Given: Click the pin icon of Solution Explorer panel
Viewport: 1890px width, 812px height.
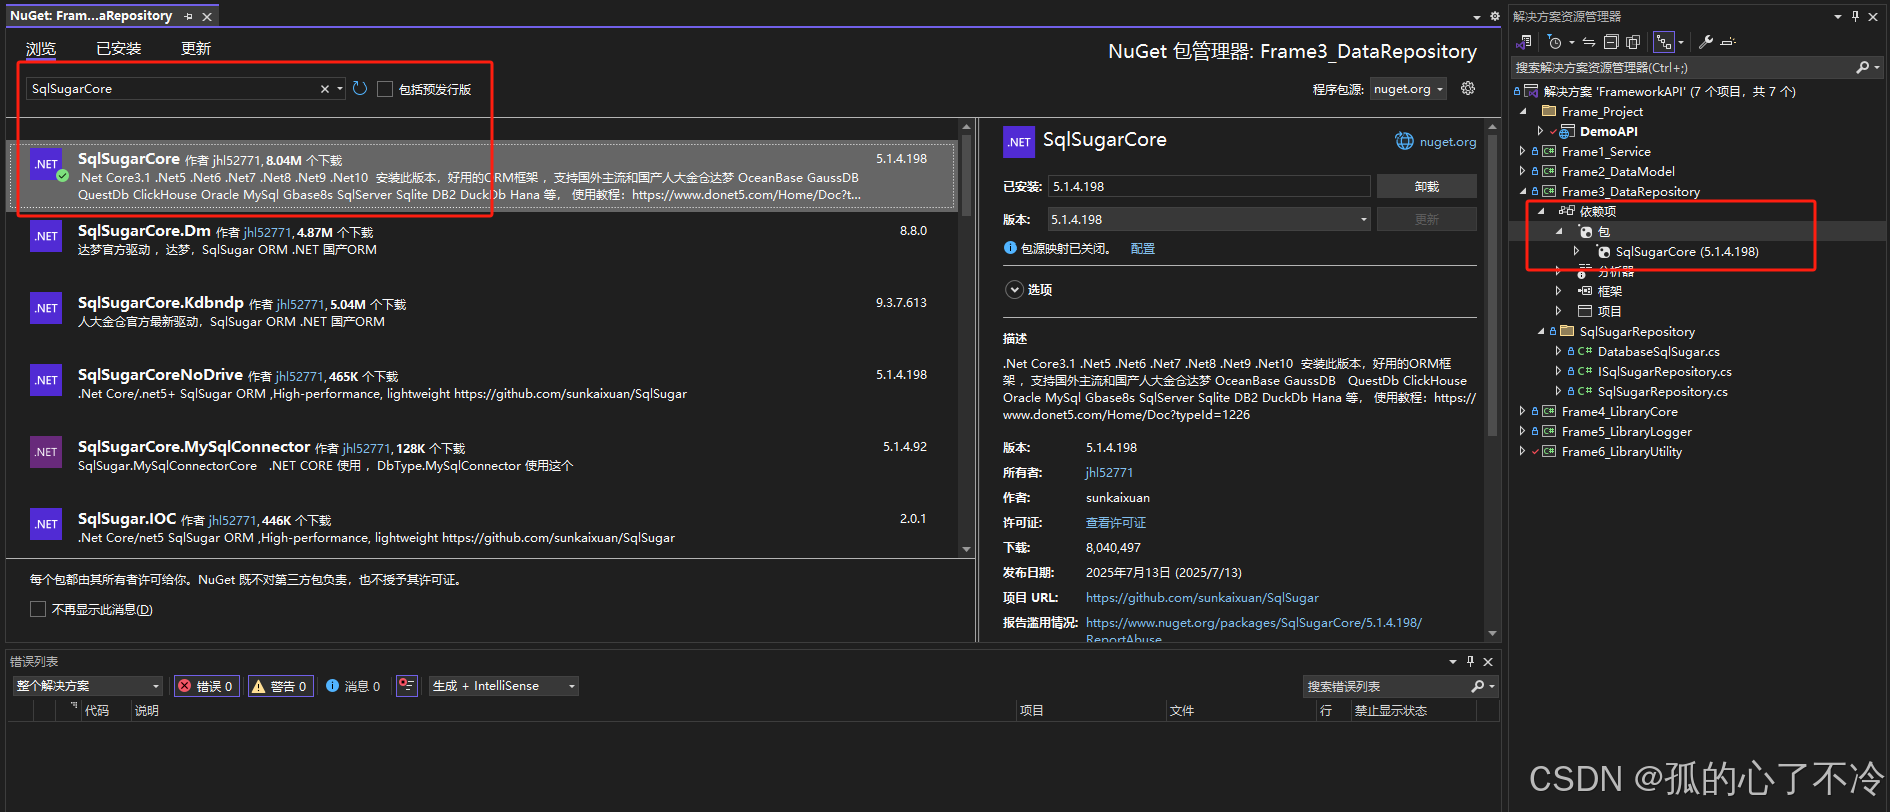Looking at the screenshot, I should [x=1855, y=16].
